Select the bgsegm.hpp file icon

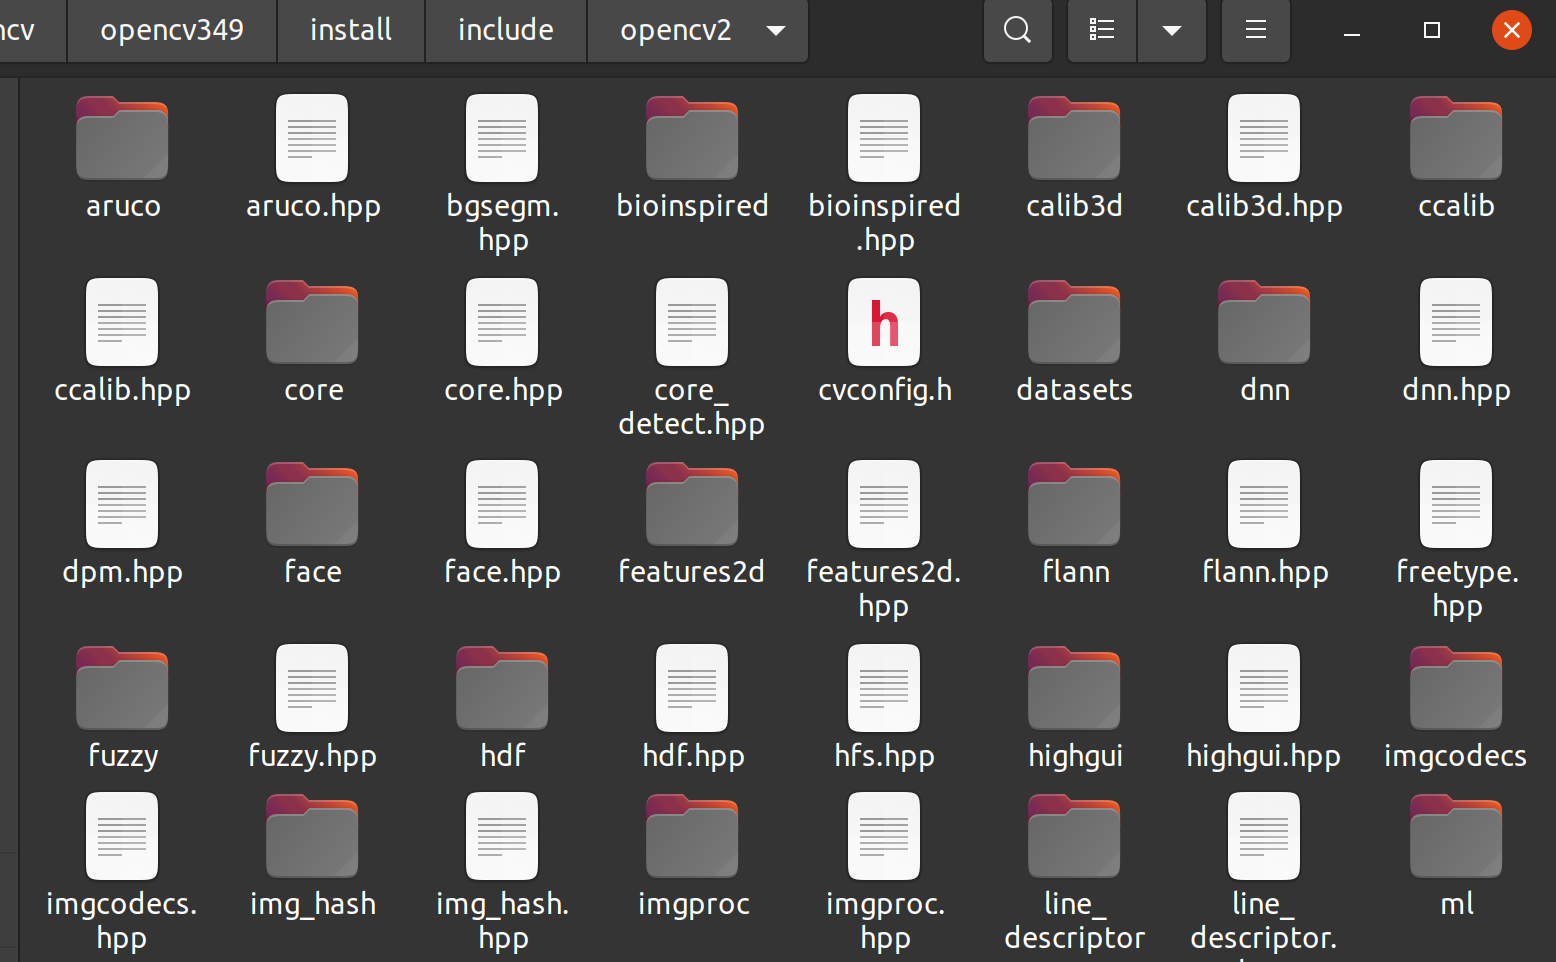502,139
